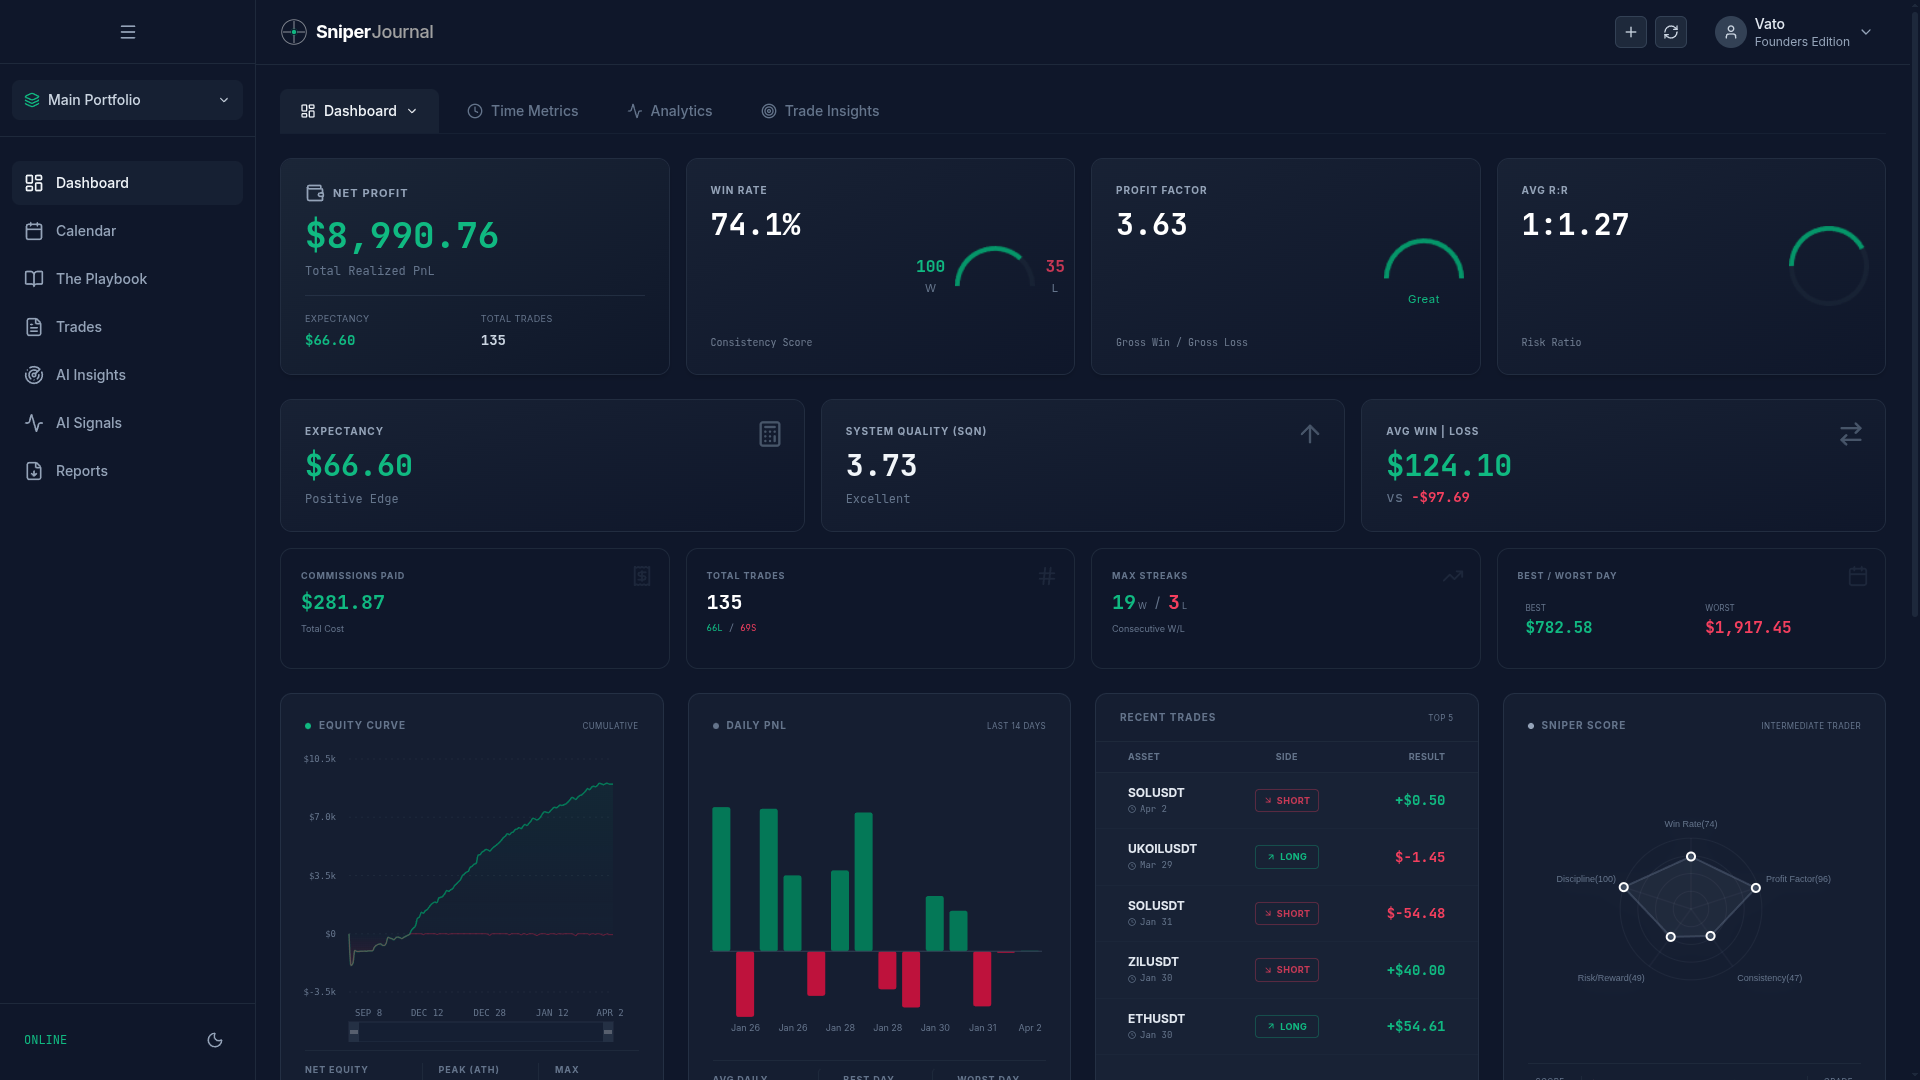Switch to the Trade Insights tab
Screen dimensions: 1920x1080
point(820,111)
